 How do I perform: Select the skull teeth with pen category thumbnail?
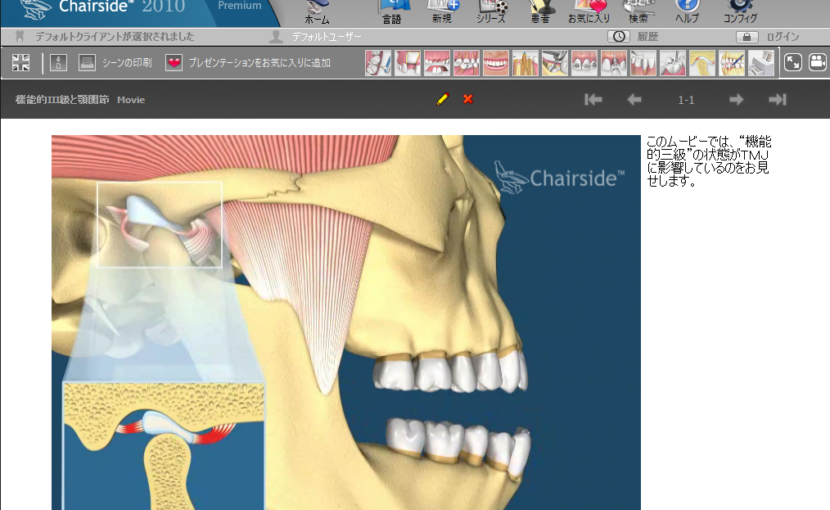[x=732, y=63]
